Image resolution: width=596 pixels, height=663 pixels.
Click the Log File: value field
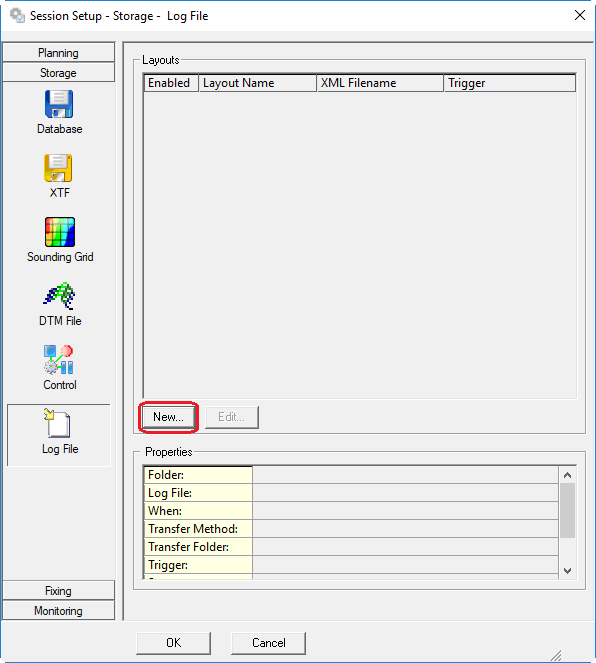coord(405,493)
